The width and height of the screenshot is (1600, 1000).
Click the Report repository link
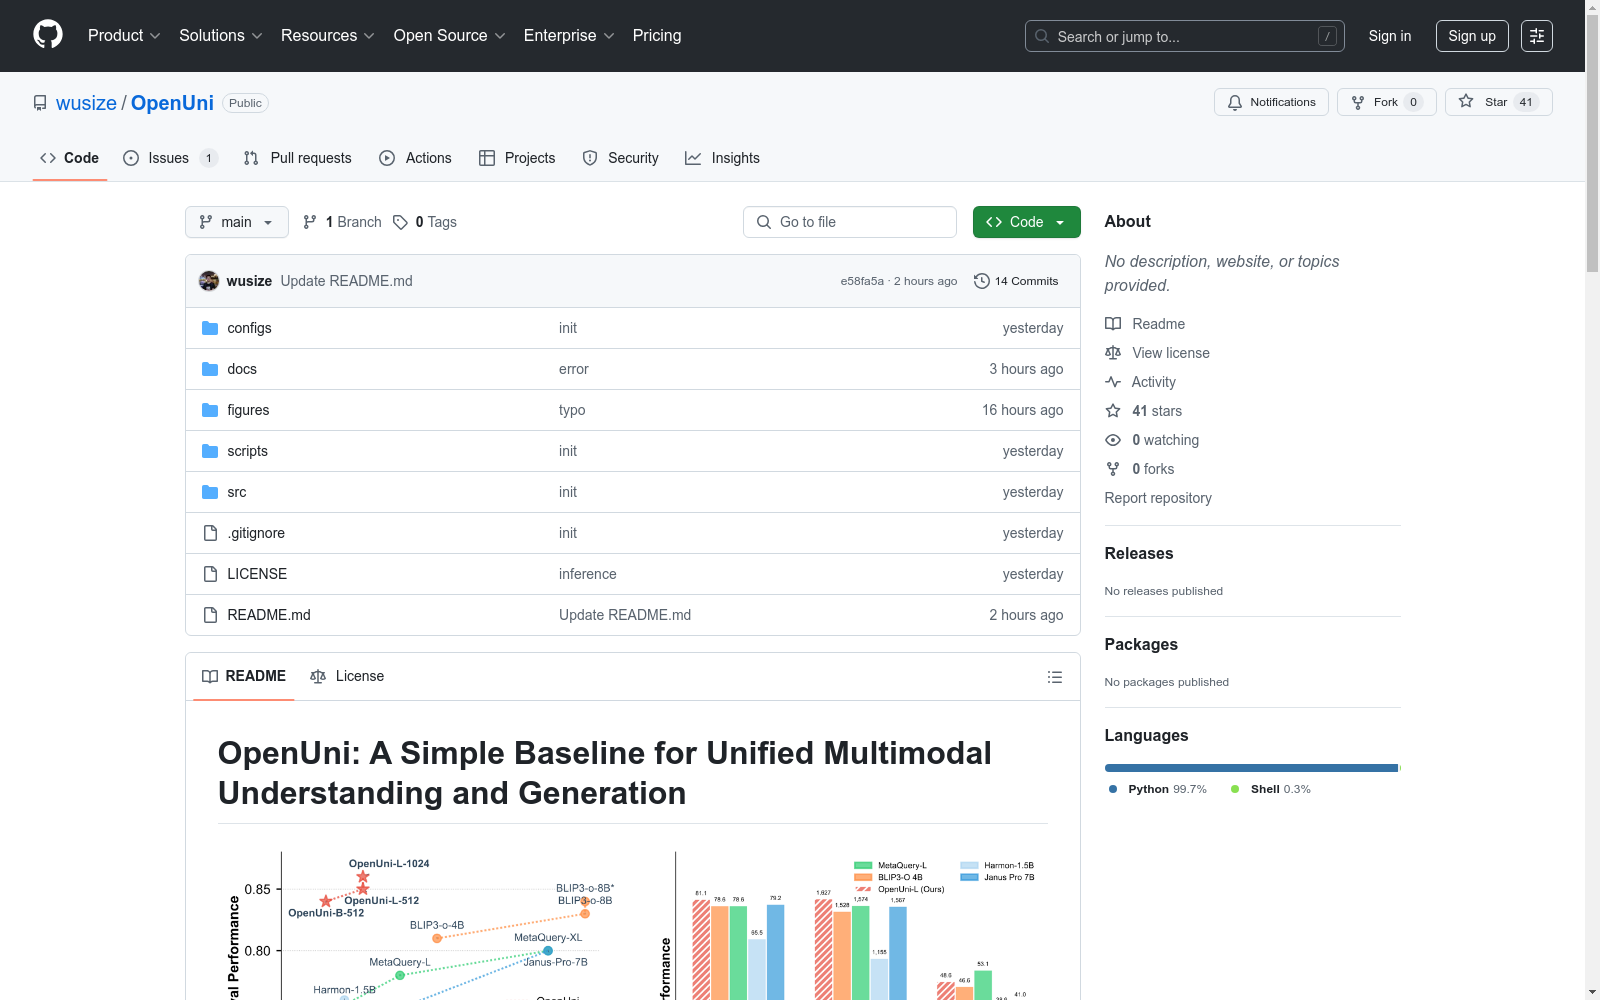pos(1158,498)
